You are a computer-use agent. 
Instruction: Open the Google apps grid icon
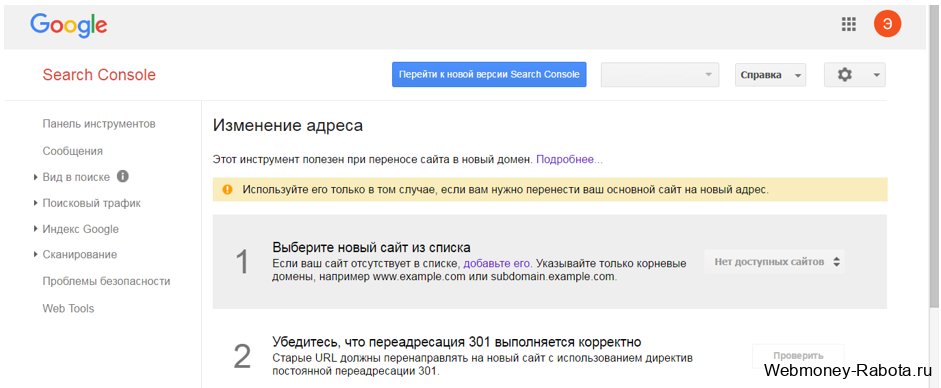pyautogui.click(x=848, y=24)
